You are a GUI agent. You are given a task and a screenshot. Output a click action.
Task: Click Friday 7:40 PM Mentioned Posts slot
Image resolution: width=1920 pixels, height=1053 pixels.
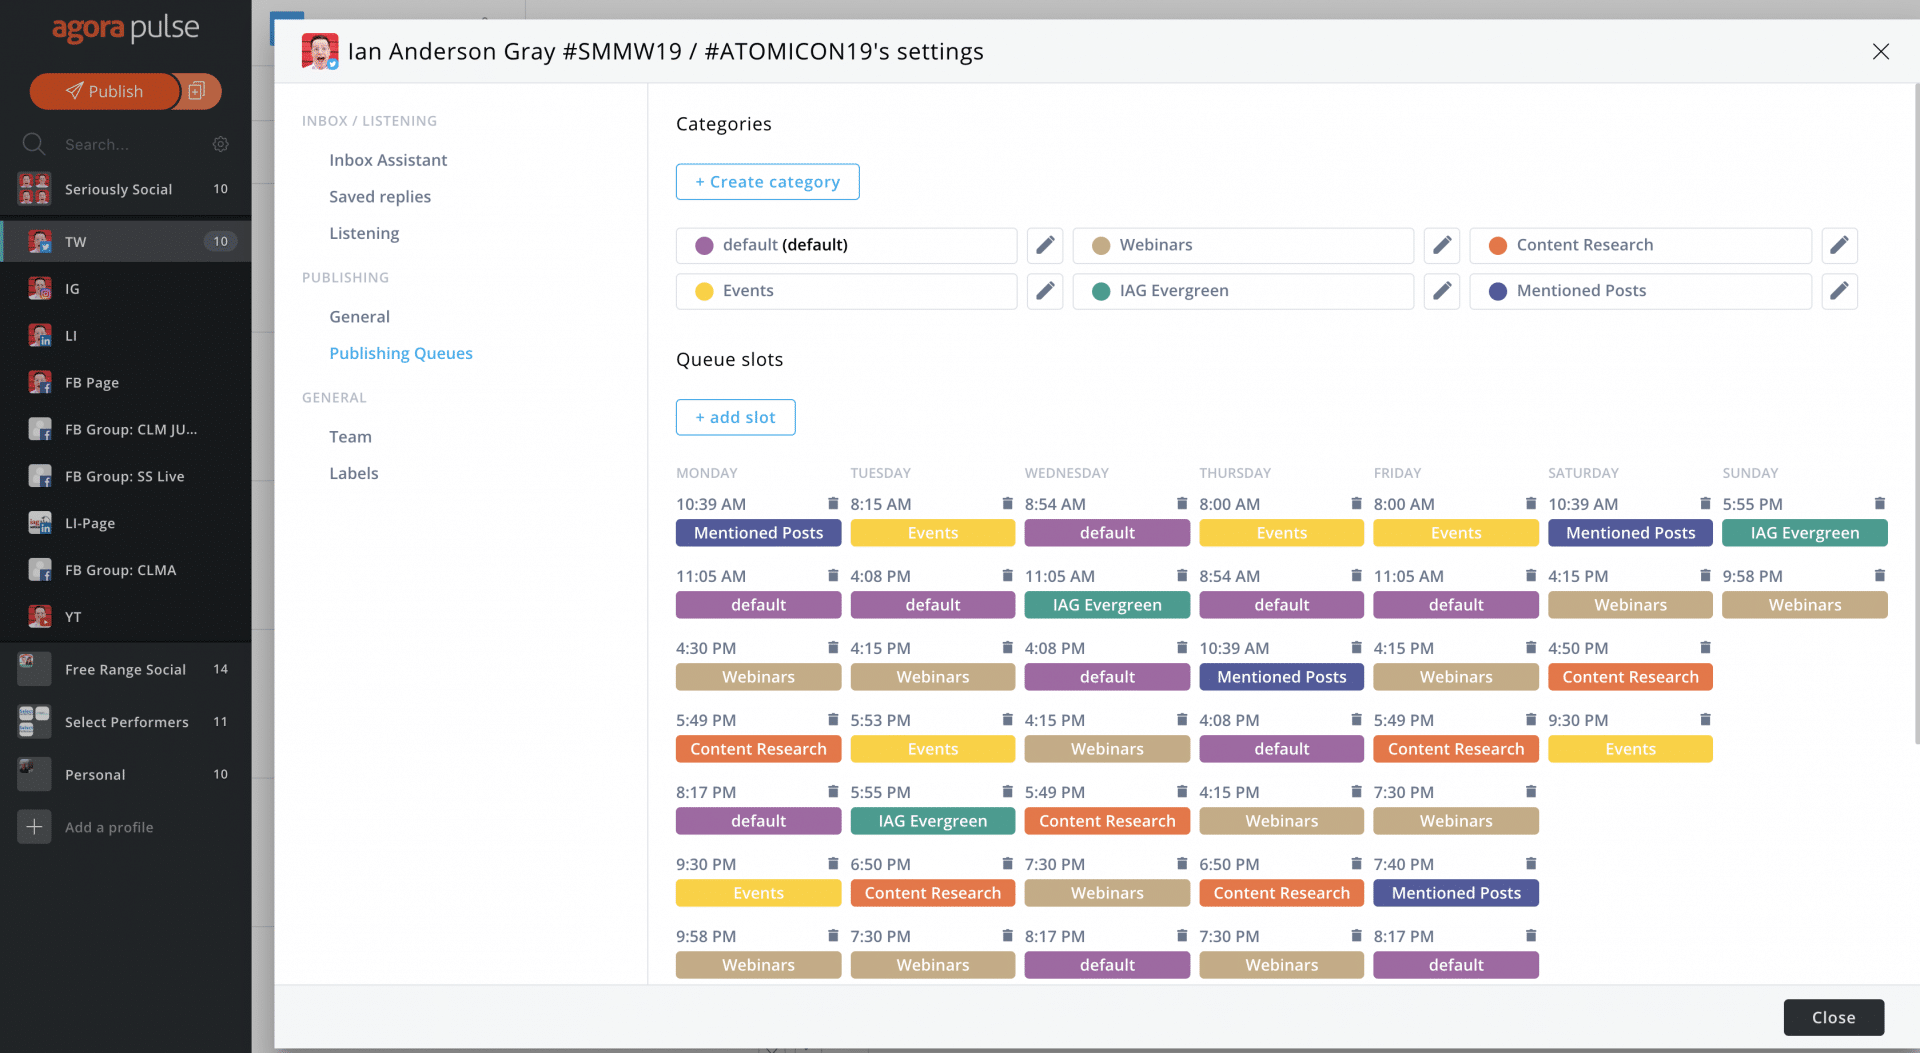click(1455, 893)
